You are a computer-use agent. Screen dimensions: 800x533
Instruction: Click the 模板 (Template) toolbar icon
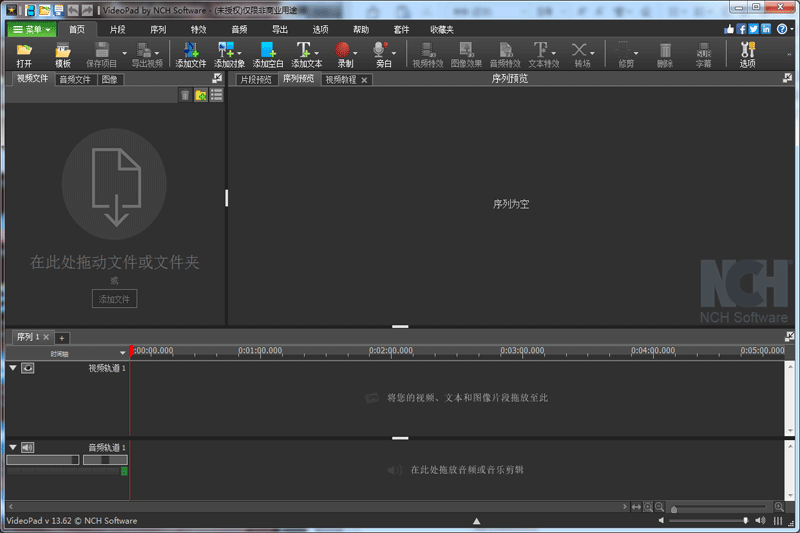[x=62, y=51]
